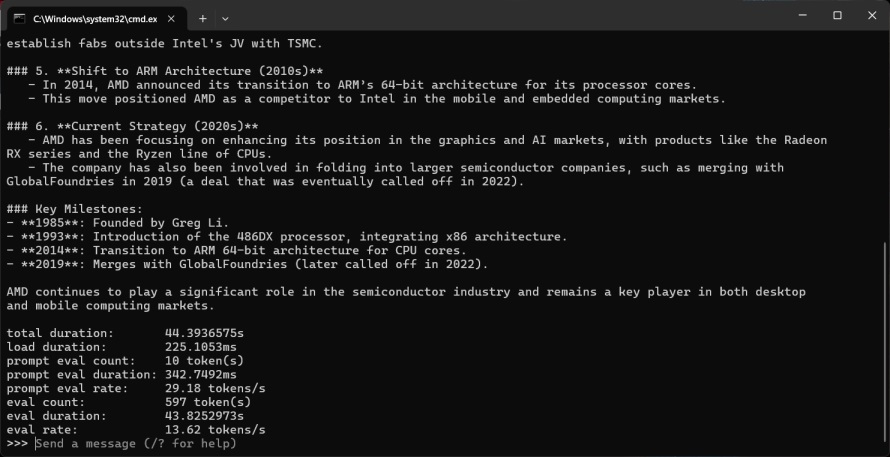Open the new tab profile dropdown
890x457 pixels.
tap(225, 18)
